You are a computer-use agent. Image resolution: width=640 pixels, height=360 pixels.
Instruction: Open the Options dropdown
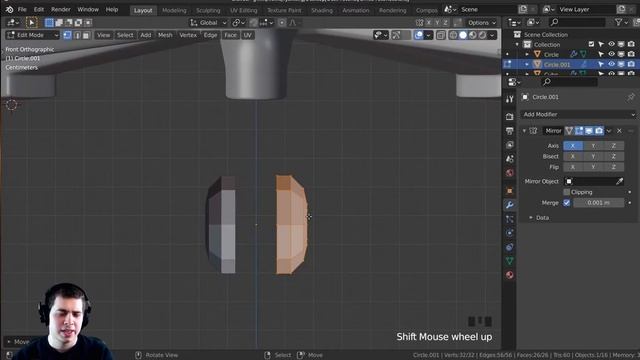coord(482,23)
